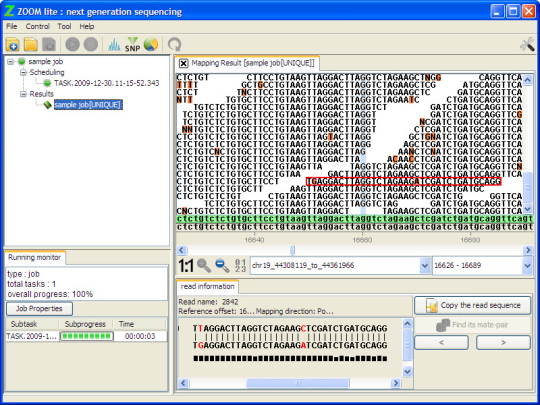
Task: Click the 0123 base encoding icon
Action: point(240,266)
